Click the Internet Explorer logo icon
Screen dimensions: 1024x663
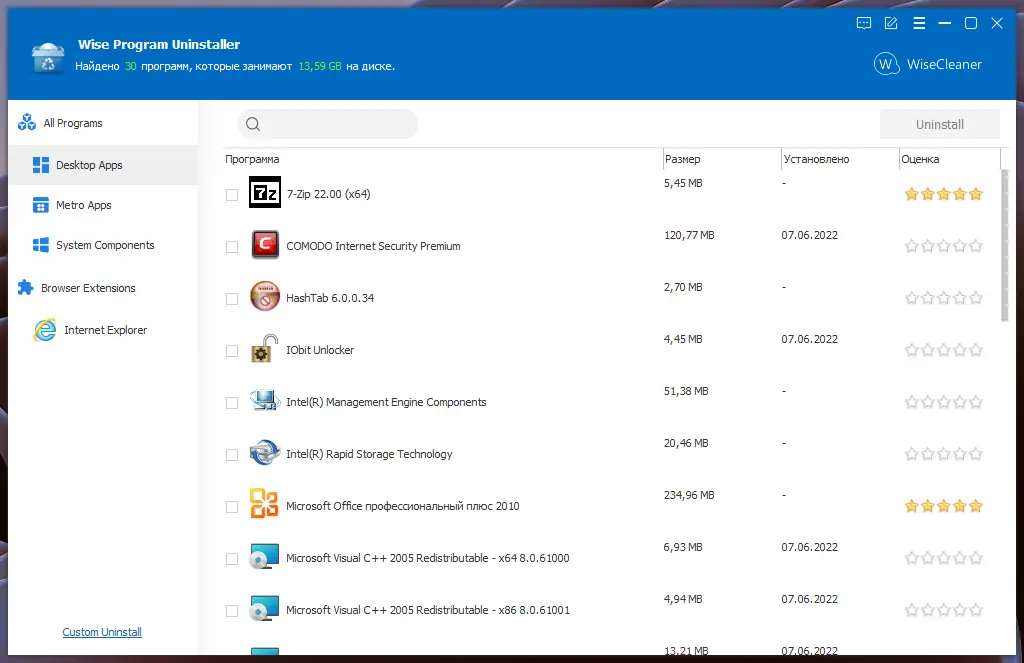pyautogui.click(x=45, y=330)
